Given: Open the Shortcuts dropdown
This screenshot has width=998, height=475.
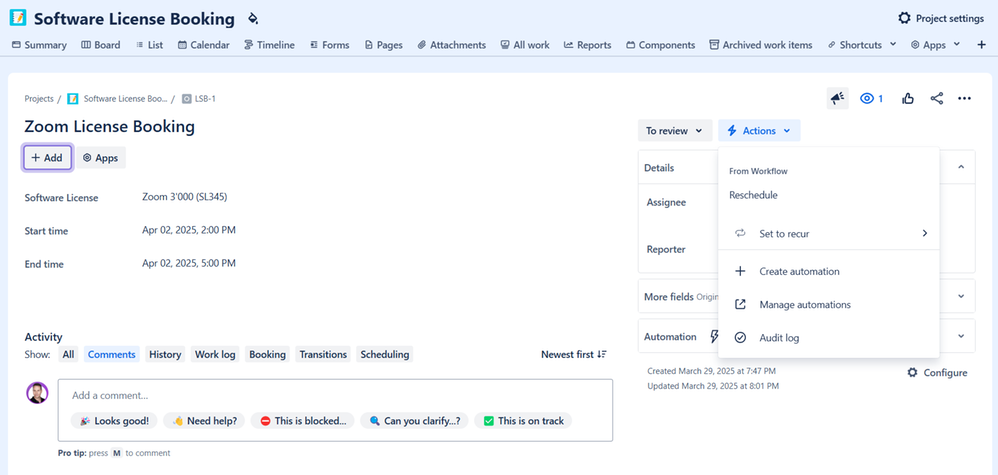Looking at the screenshot, I should point(862,45).
